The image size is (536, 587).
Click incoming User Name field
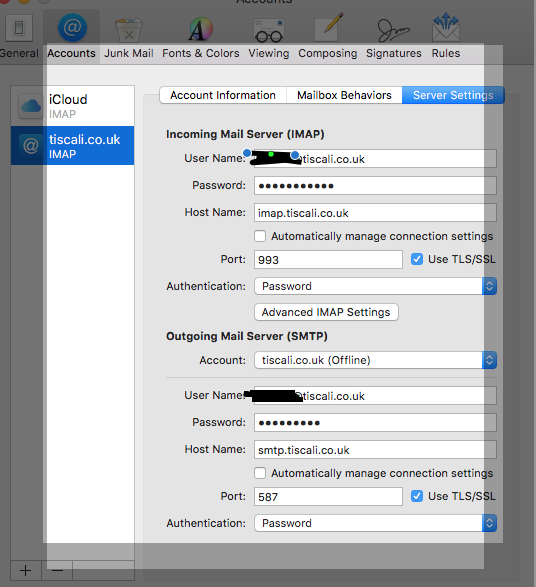click(x=375, y=159)
